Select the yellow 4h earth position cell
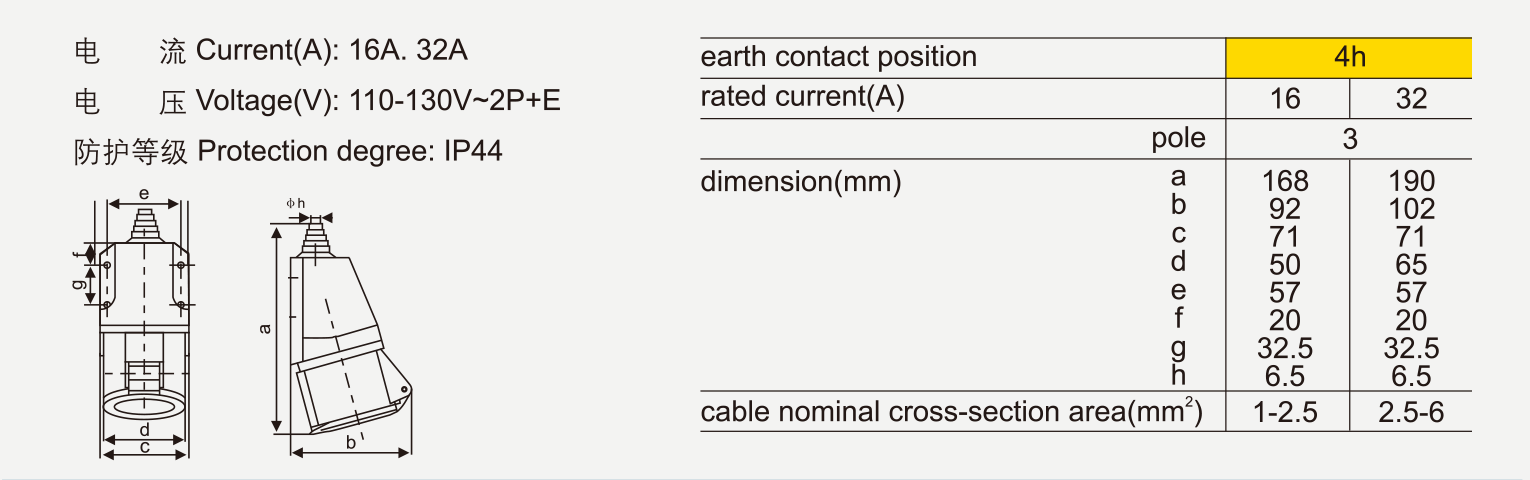 pyautogui.click(x=1349, y=58)
